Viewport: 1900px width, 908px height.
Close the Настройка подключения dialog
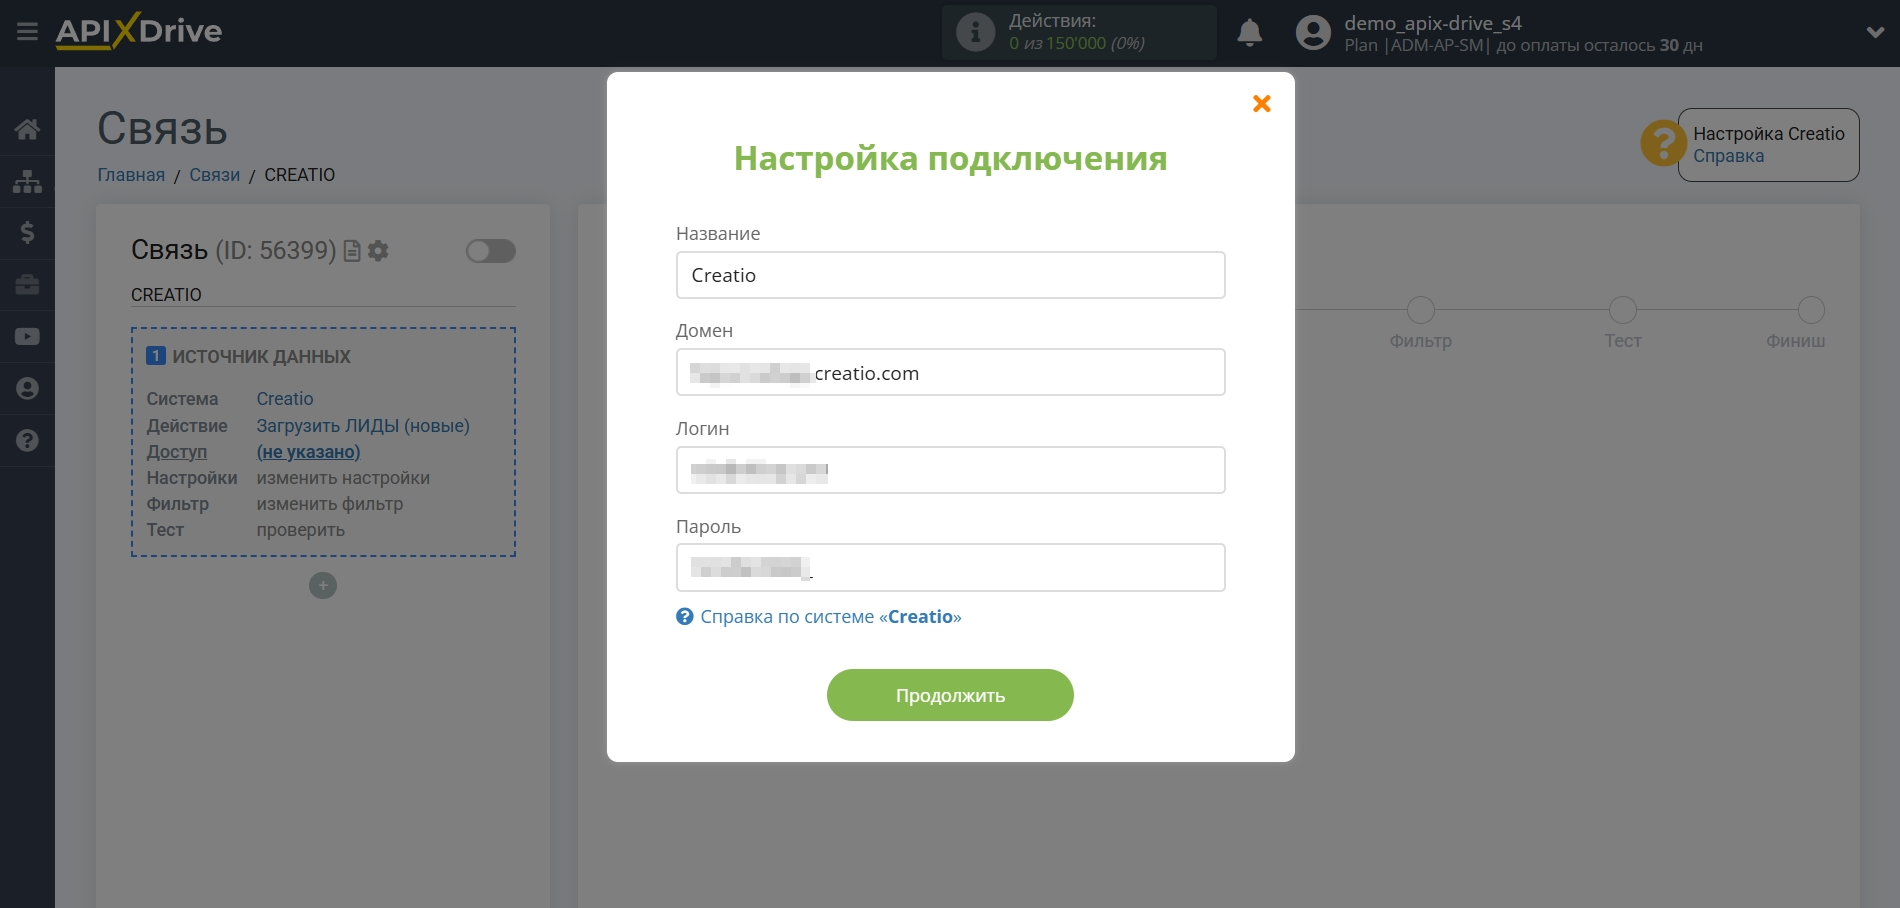(1261, 103)
